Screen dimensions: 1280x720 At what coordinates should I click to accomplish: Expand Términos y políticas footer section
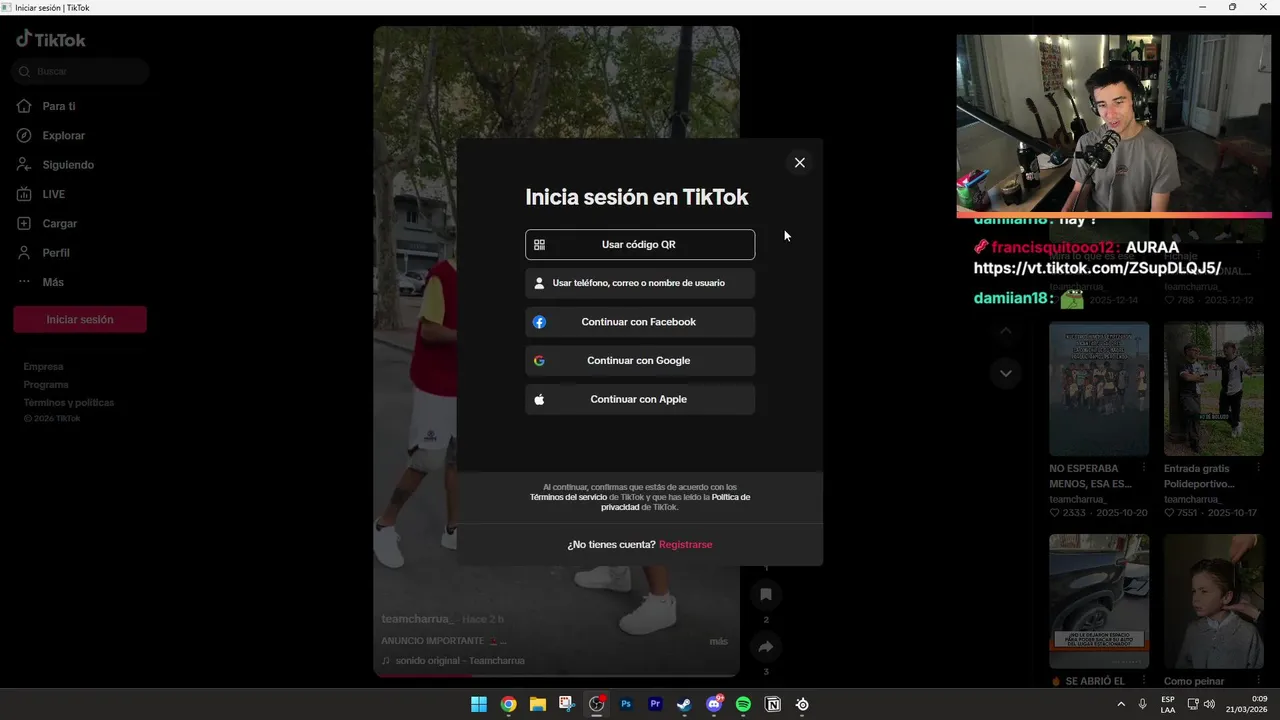pos(69,402)
